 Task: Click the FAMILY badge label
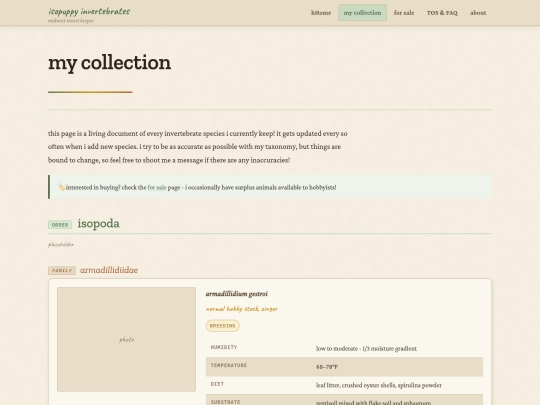coord(62,270)
